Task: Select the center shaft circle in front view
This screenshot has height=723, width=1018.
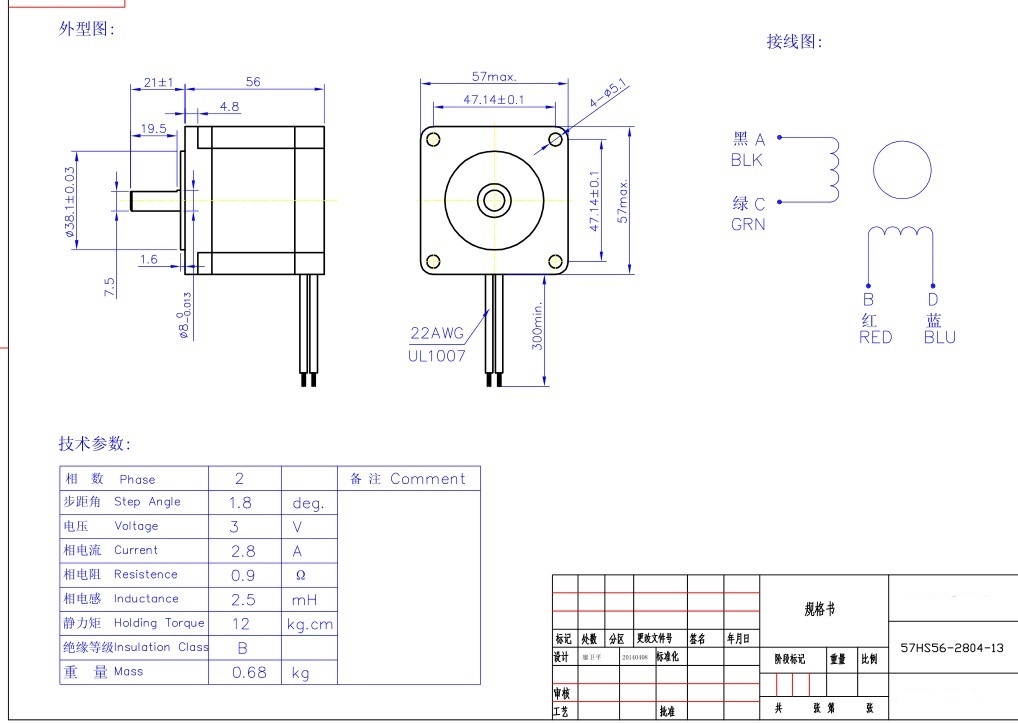Action: [493, 200]
